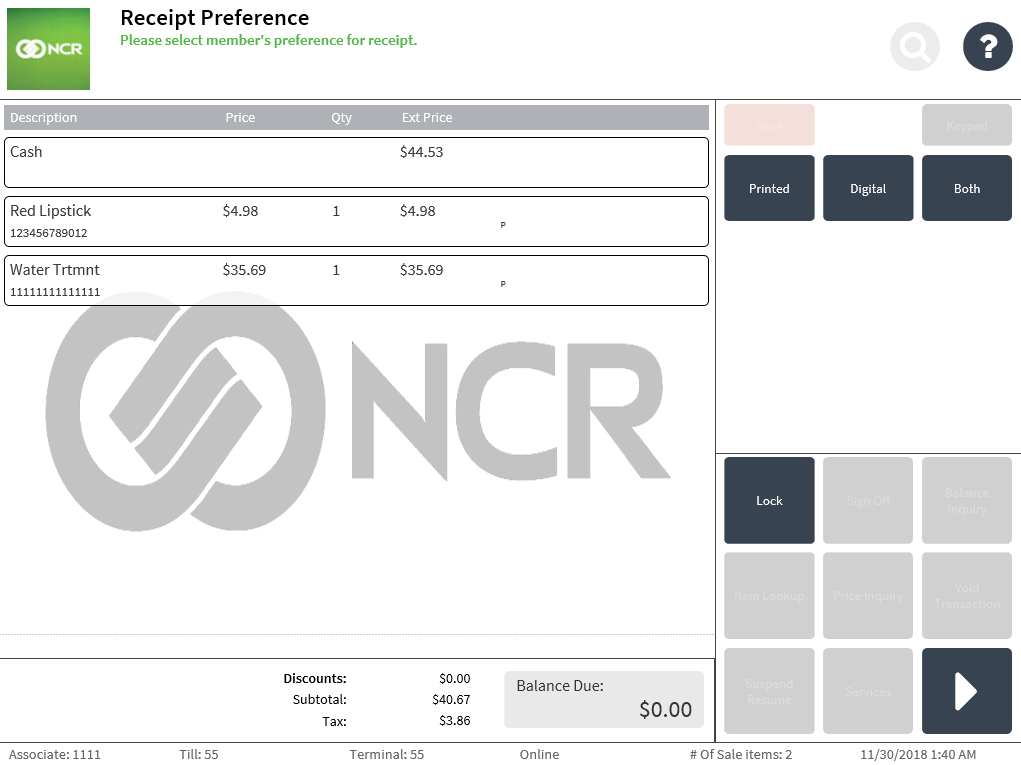Click the Receipt Preference title

pyautogui.click(x=215, y=18)
